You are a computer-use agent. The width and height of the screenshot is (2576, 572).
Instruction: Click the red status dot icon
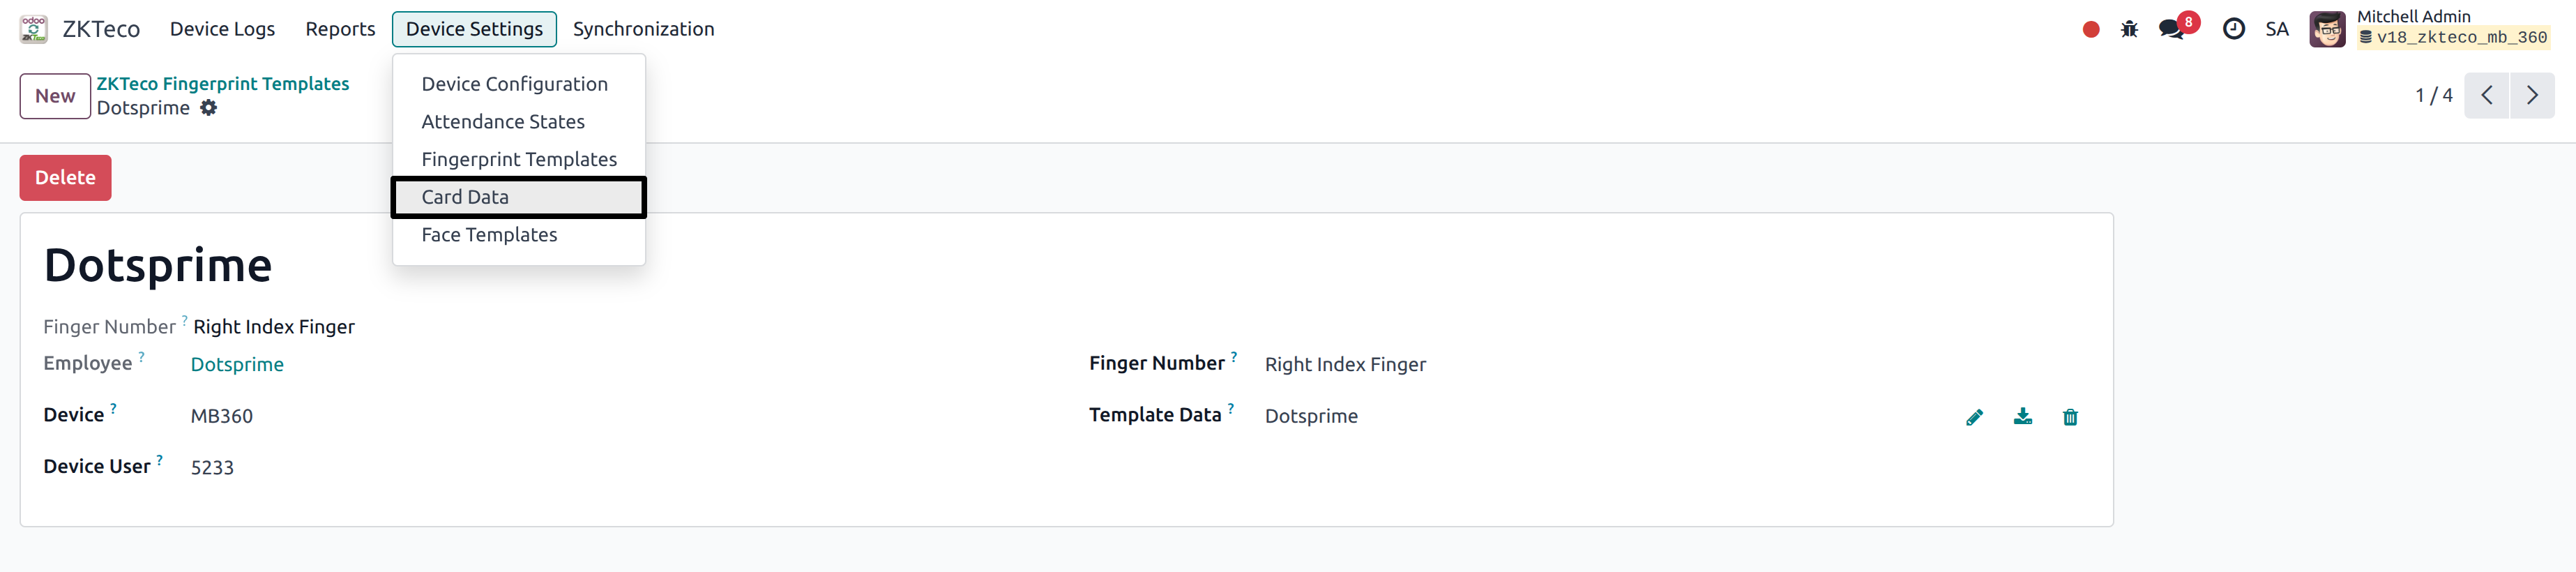[x=2092, y=29]
